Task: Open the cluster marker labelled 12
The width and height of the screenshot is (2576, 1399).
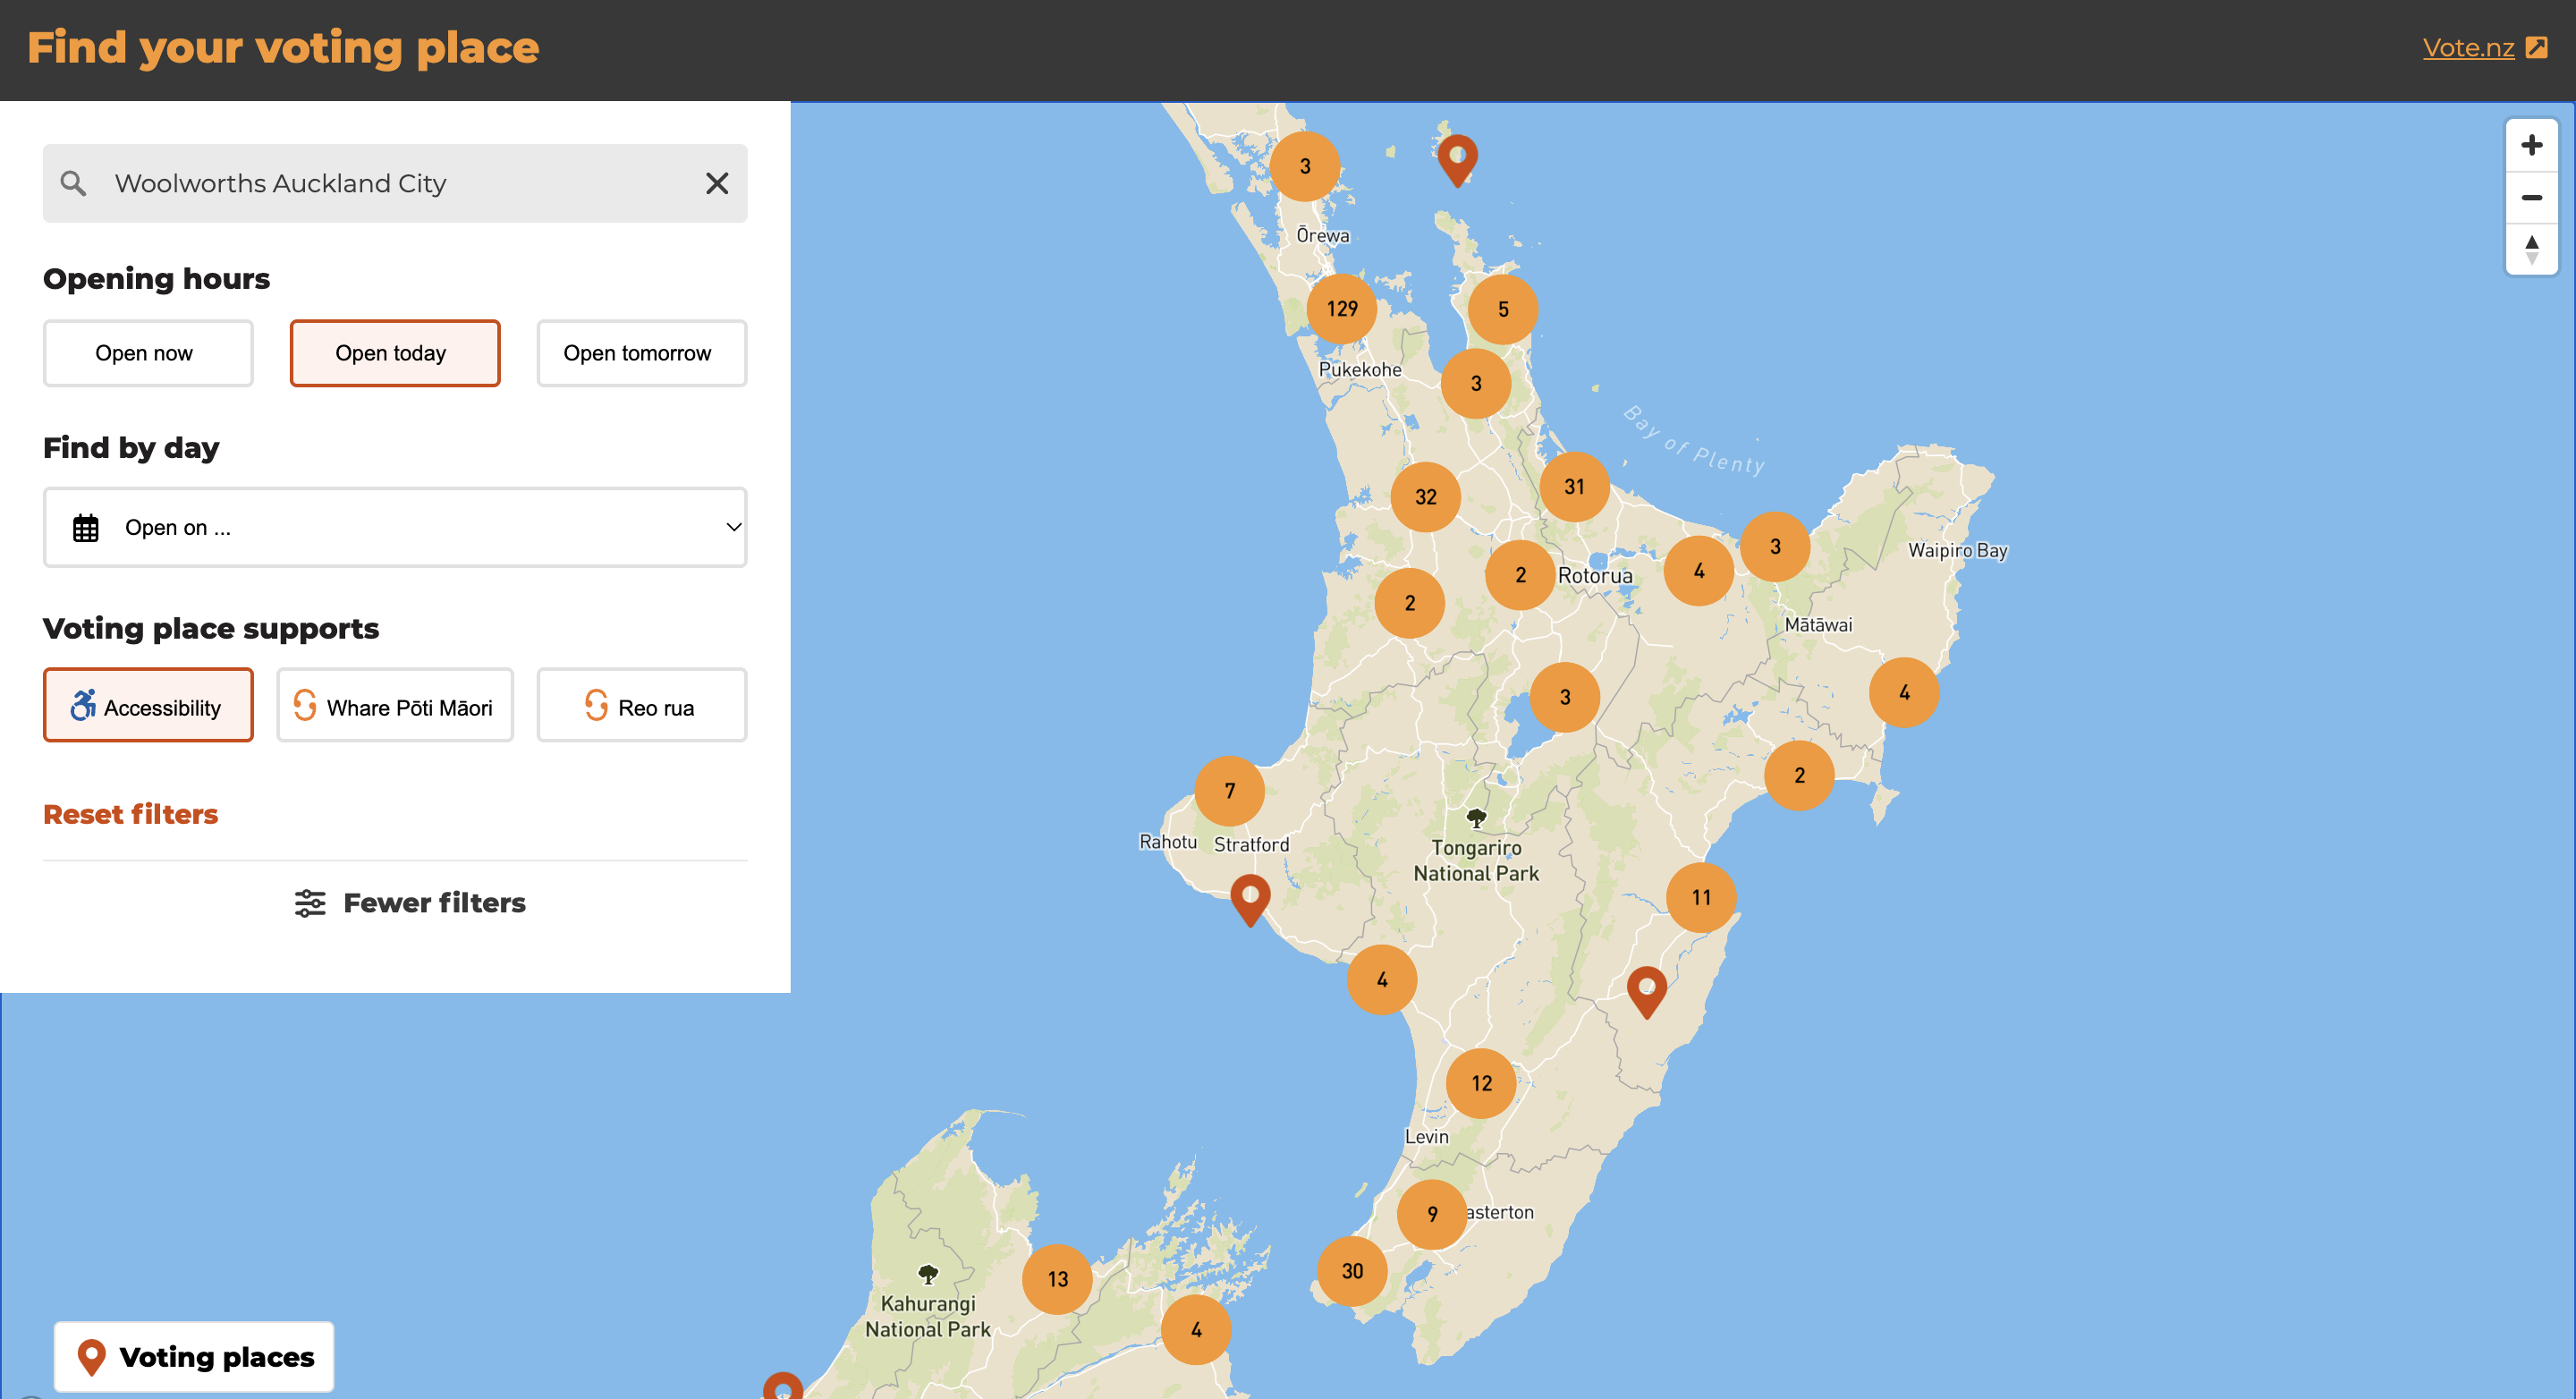Action: (x=1482, y=1083)
